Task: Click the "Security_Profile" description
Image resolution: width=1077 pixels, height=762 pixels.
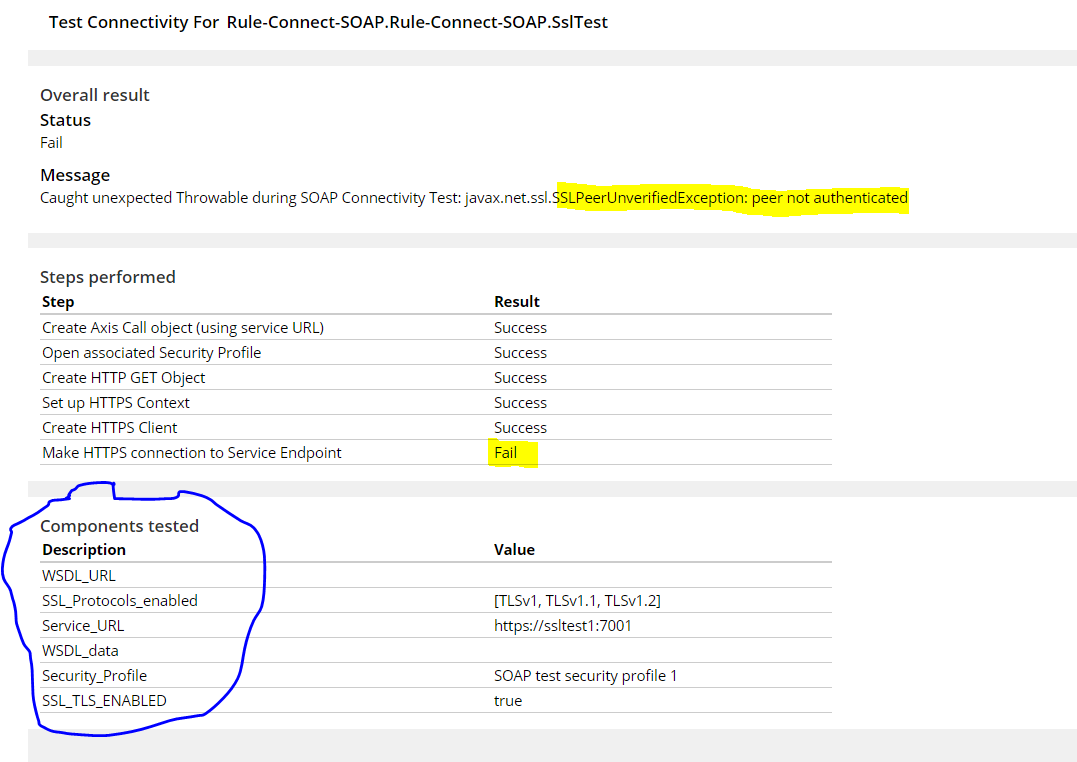Action: click(95, 676)
